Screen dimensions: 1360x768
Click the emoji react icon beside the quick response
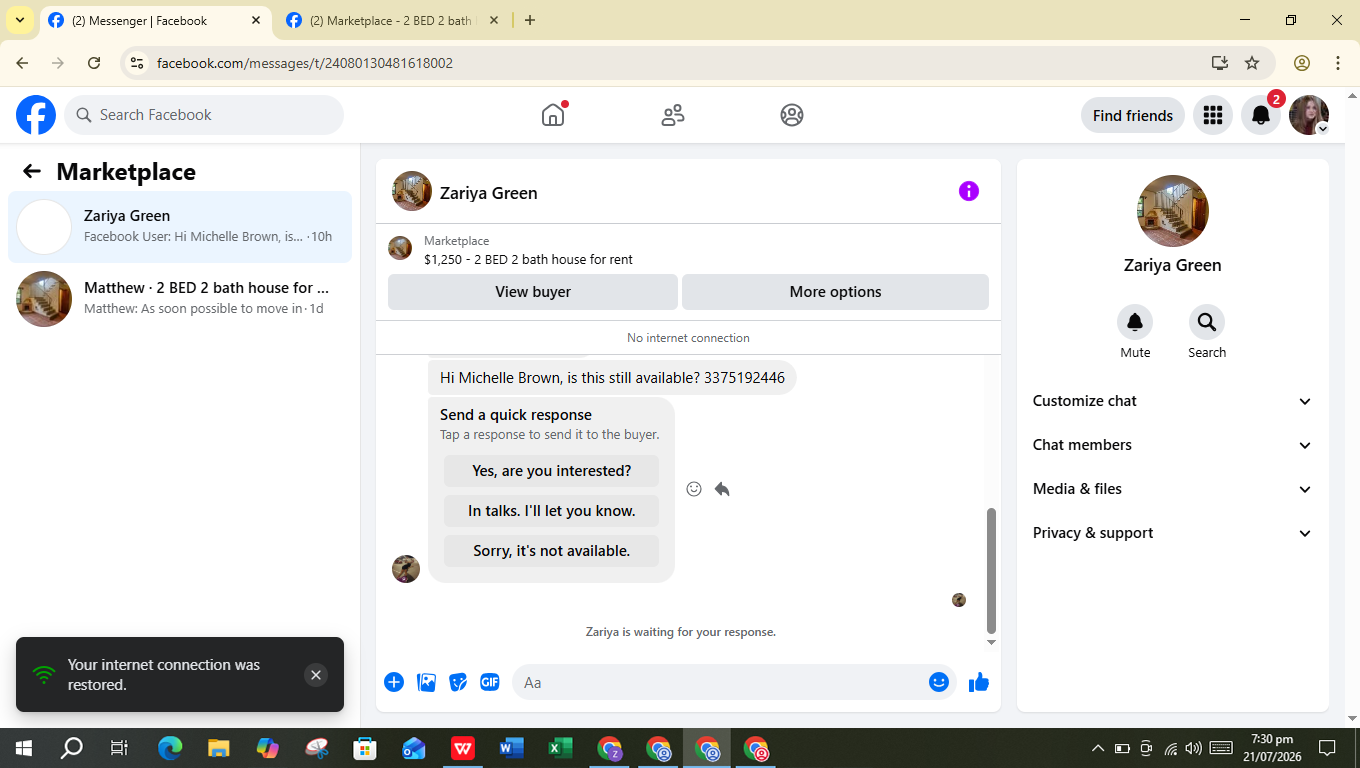point(694,489)
